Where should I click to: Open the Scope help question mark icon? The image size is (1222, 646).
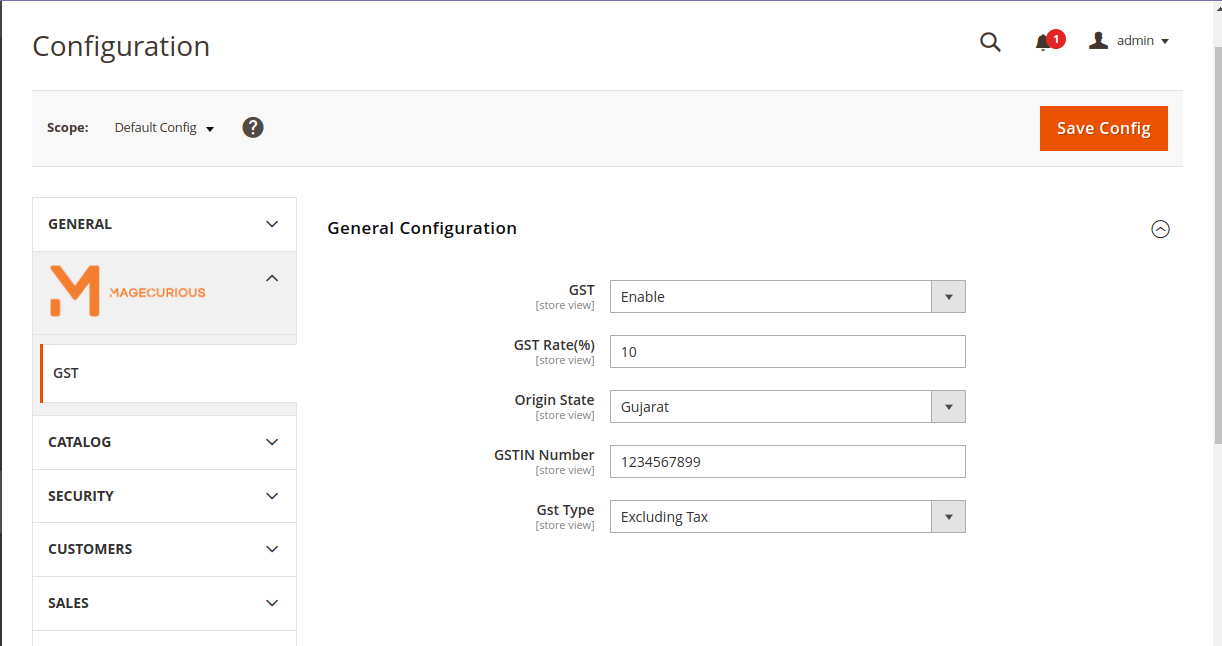253,127
